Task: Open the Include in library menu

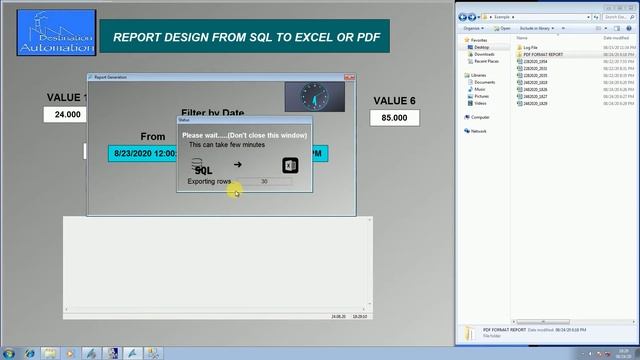Action: tap(537, 28)
